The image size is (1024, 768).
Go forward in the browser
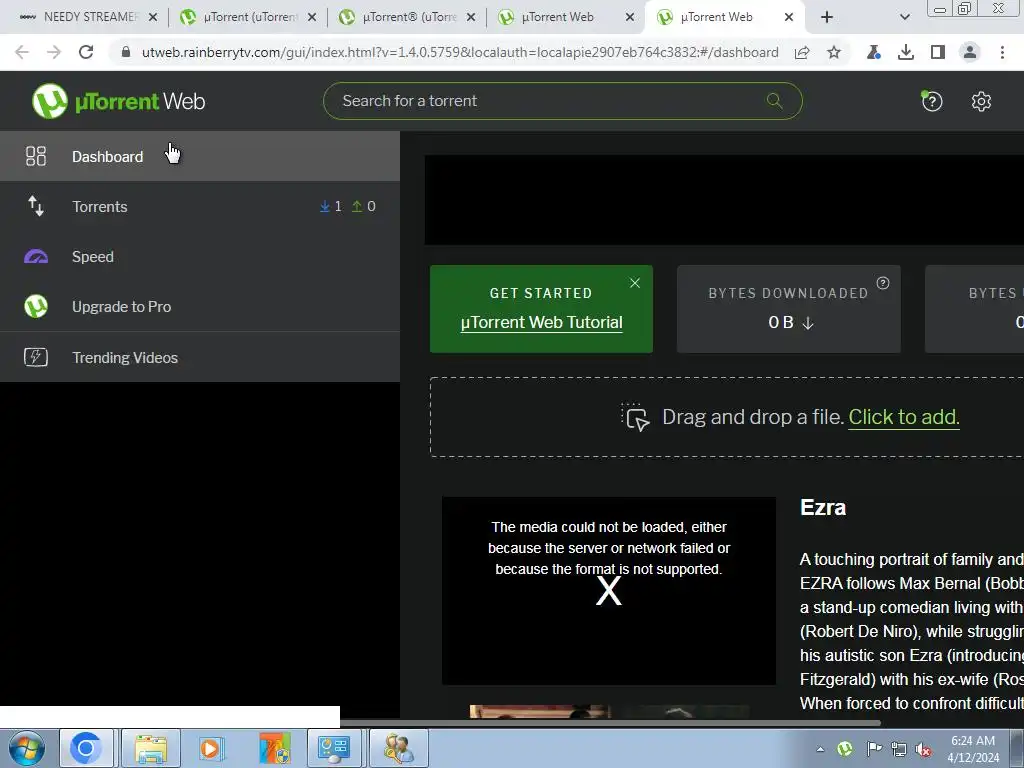pyautogui.click(x=54, y=52)
